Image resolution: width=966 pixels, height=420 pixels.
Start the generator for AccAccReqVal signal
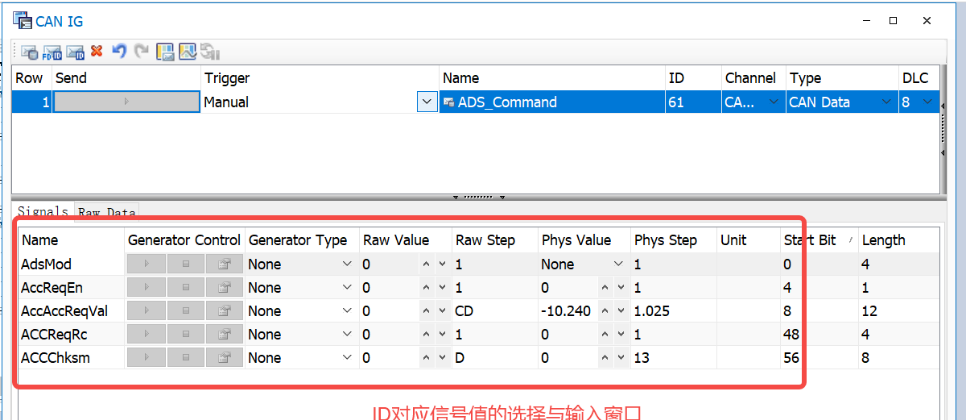pyautogui.click(x=146, y=311)
